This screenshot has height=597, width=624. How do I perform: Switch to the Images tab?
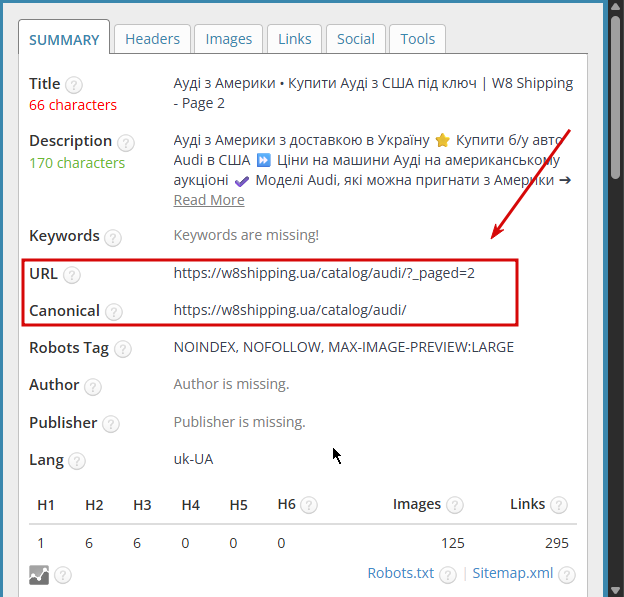tap(228, 39)
